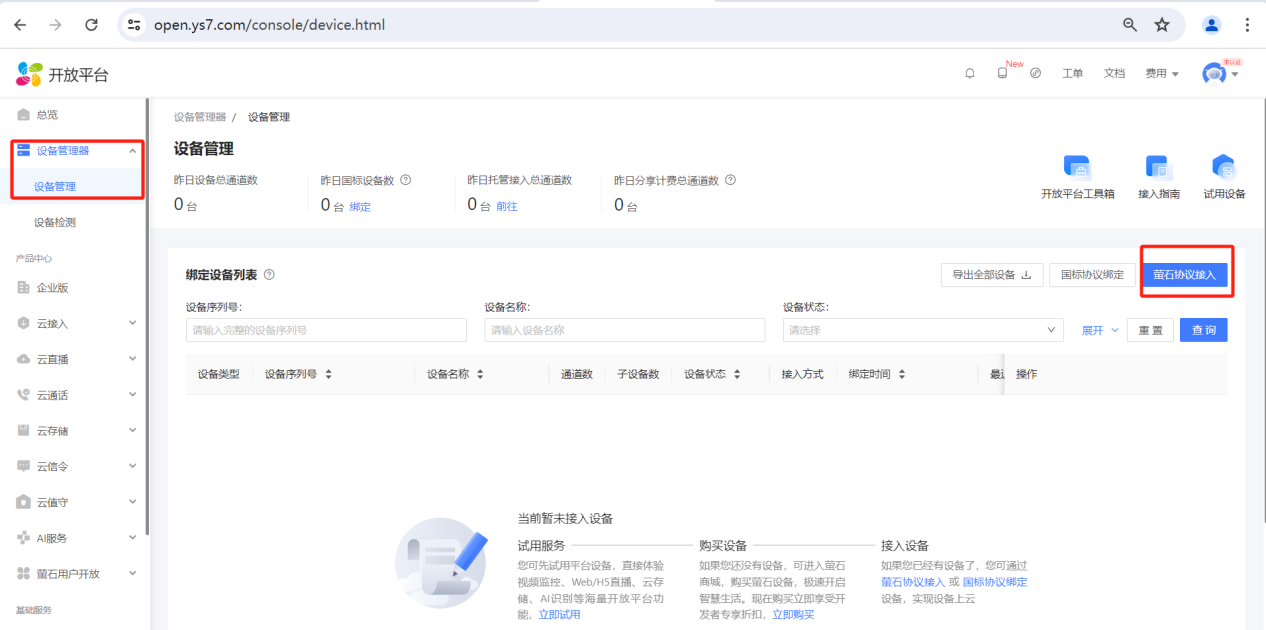Viewport: 1266px width, 630px height.
Task: Open the 接入指南 guide icon
Action: tap(1158, 168)
